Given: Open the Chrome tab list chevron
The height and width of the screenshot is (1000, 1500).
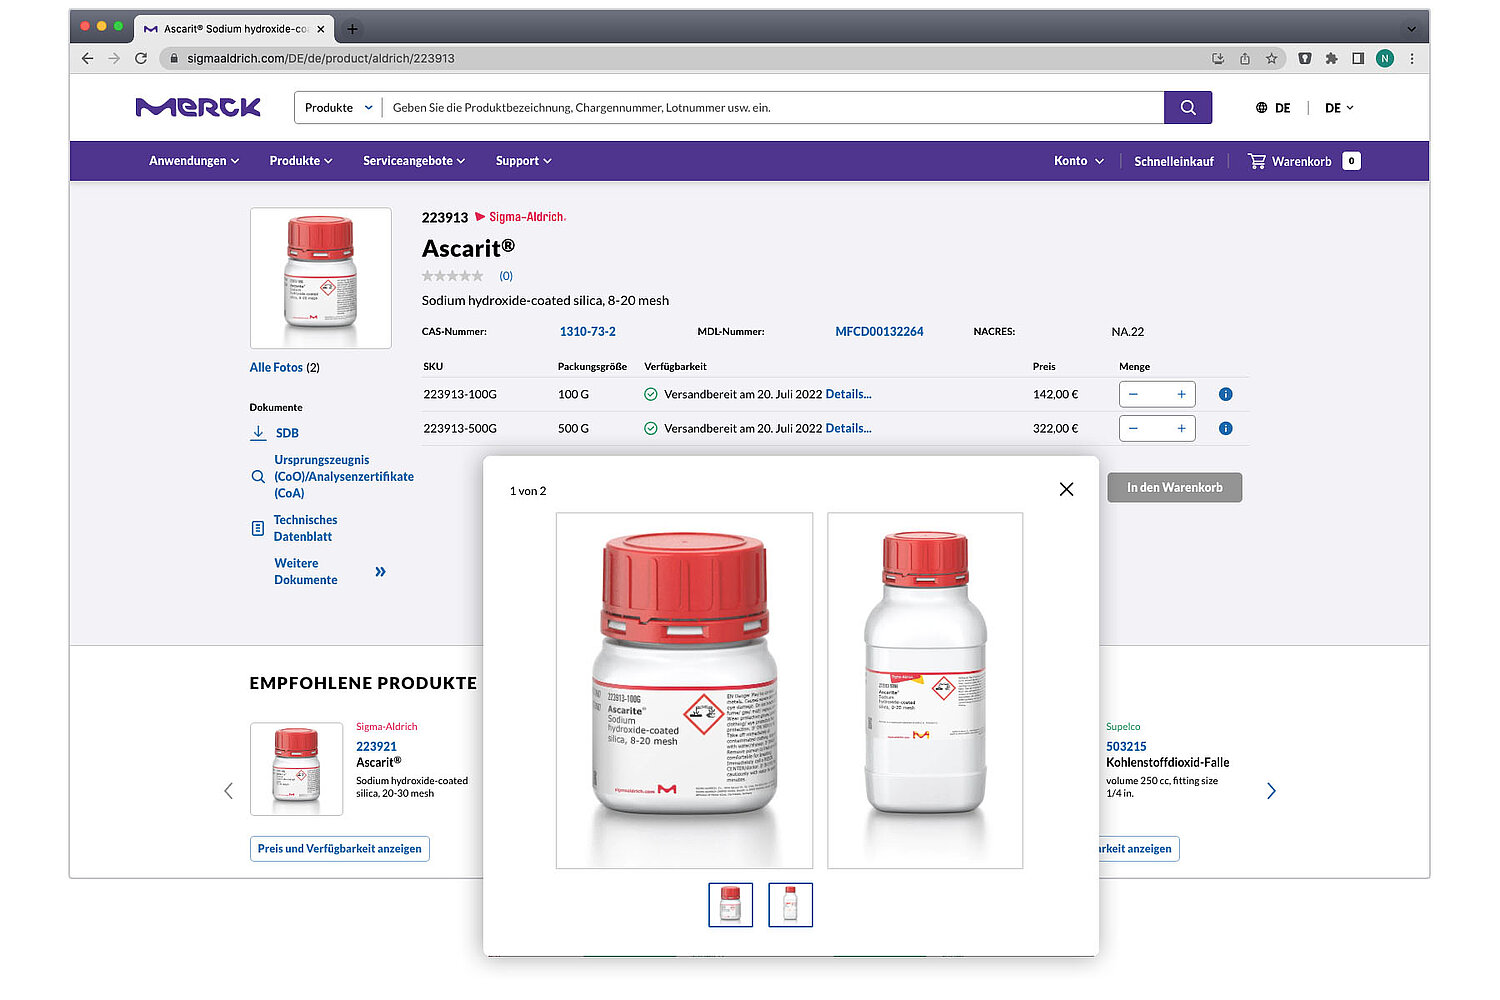Looking at the screenshot, I should pos(1411,29).
